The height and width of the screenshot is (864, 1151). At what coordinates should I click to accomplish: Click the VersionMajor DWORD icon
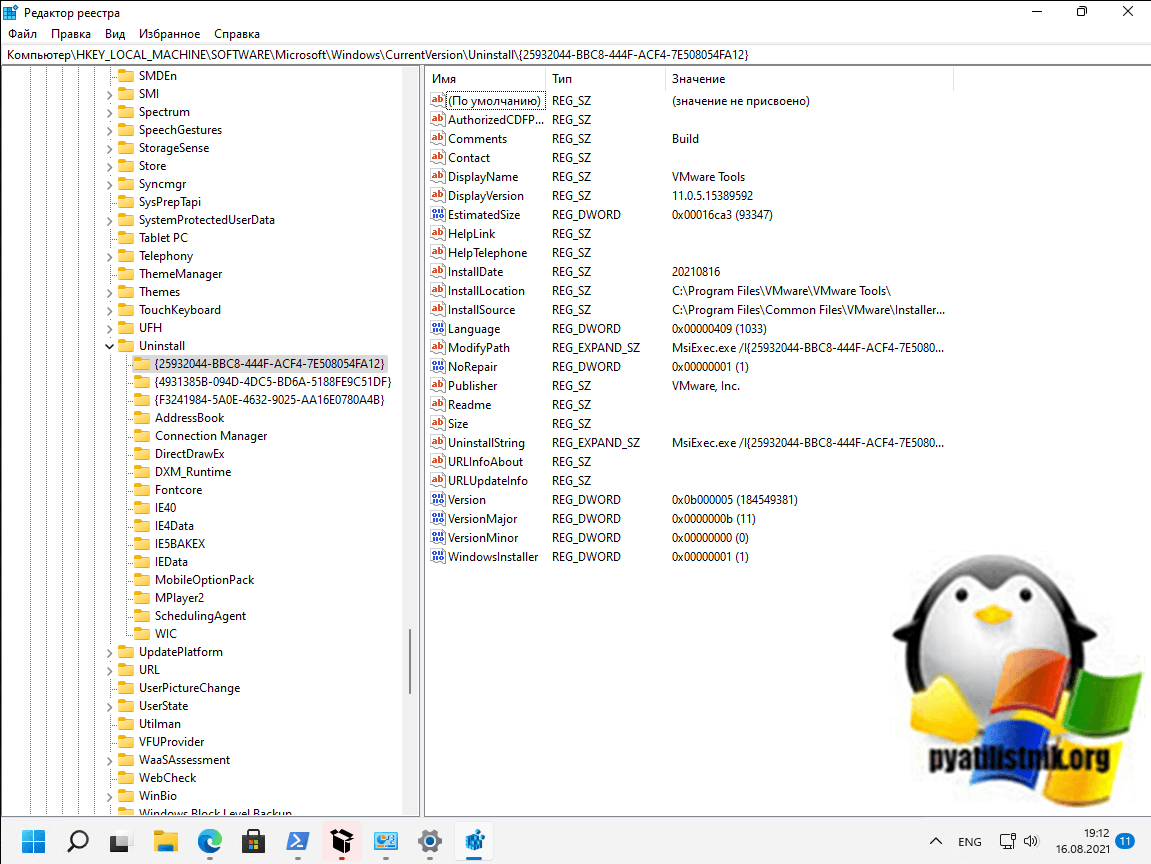click(x=437, y=518)
